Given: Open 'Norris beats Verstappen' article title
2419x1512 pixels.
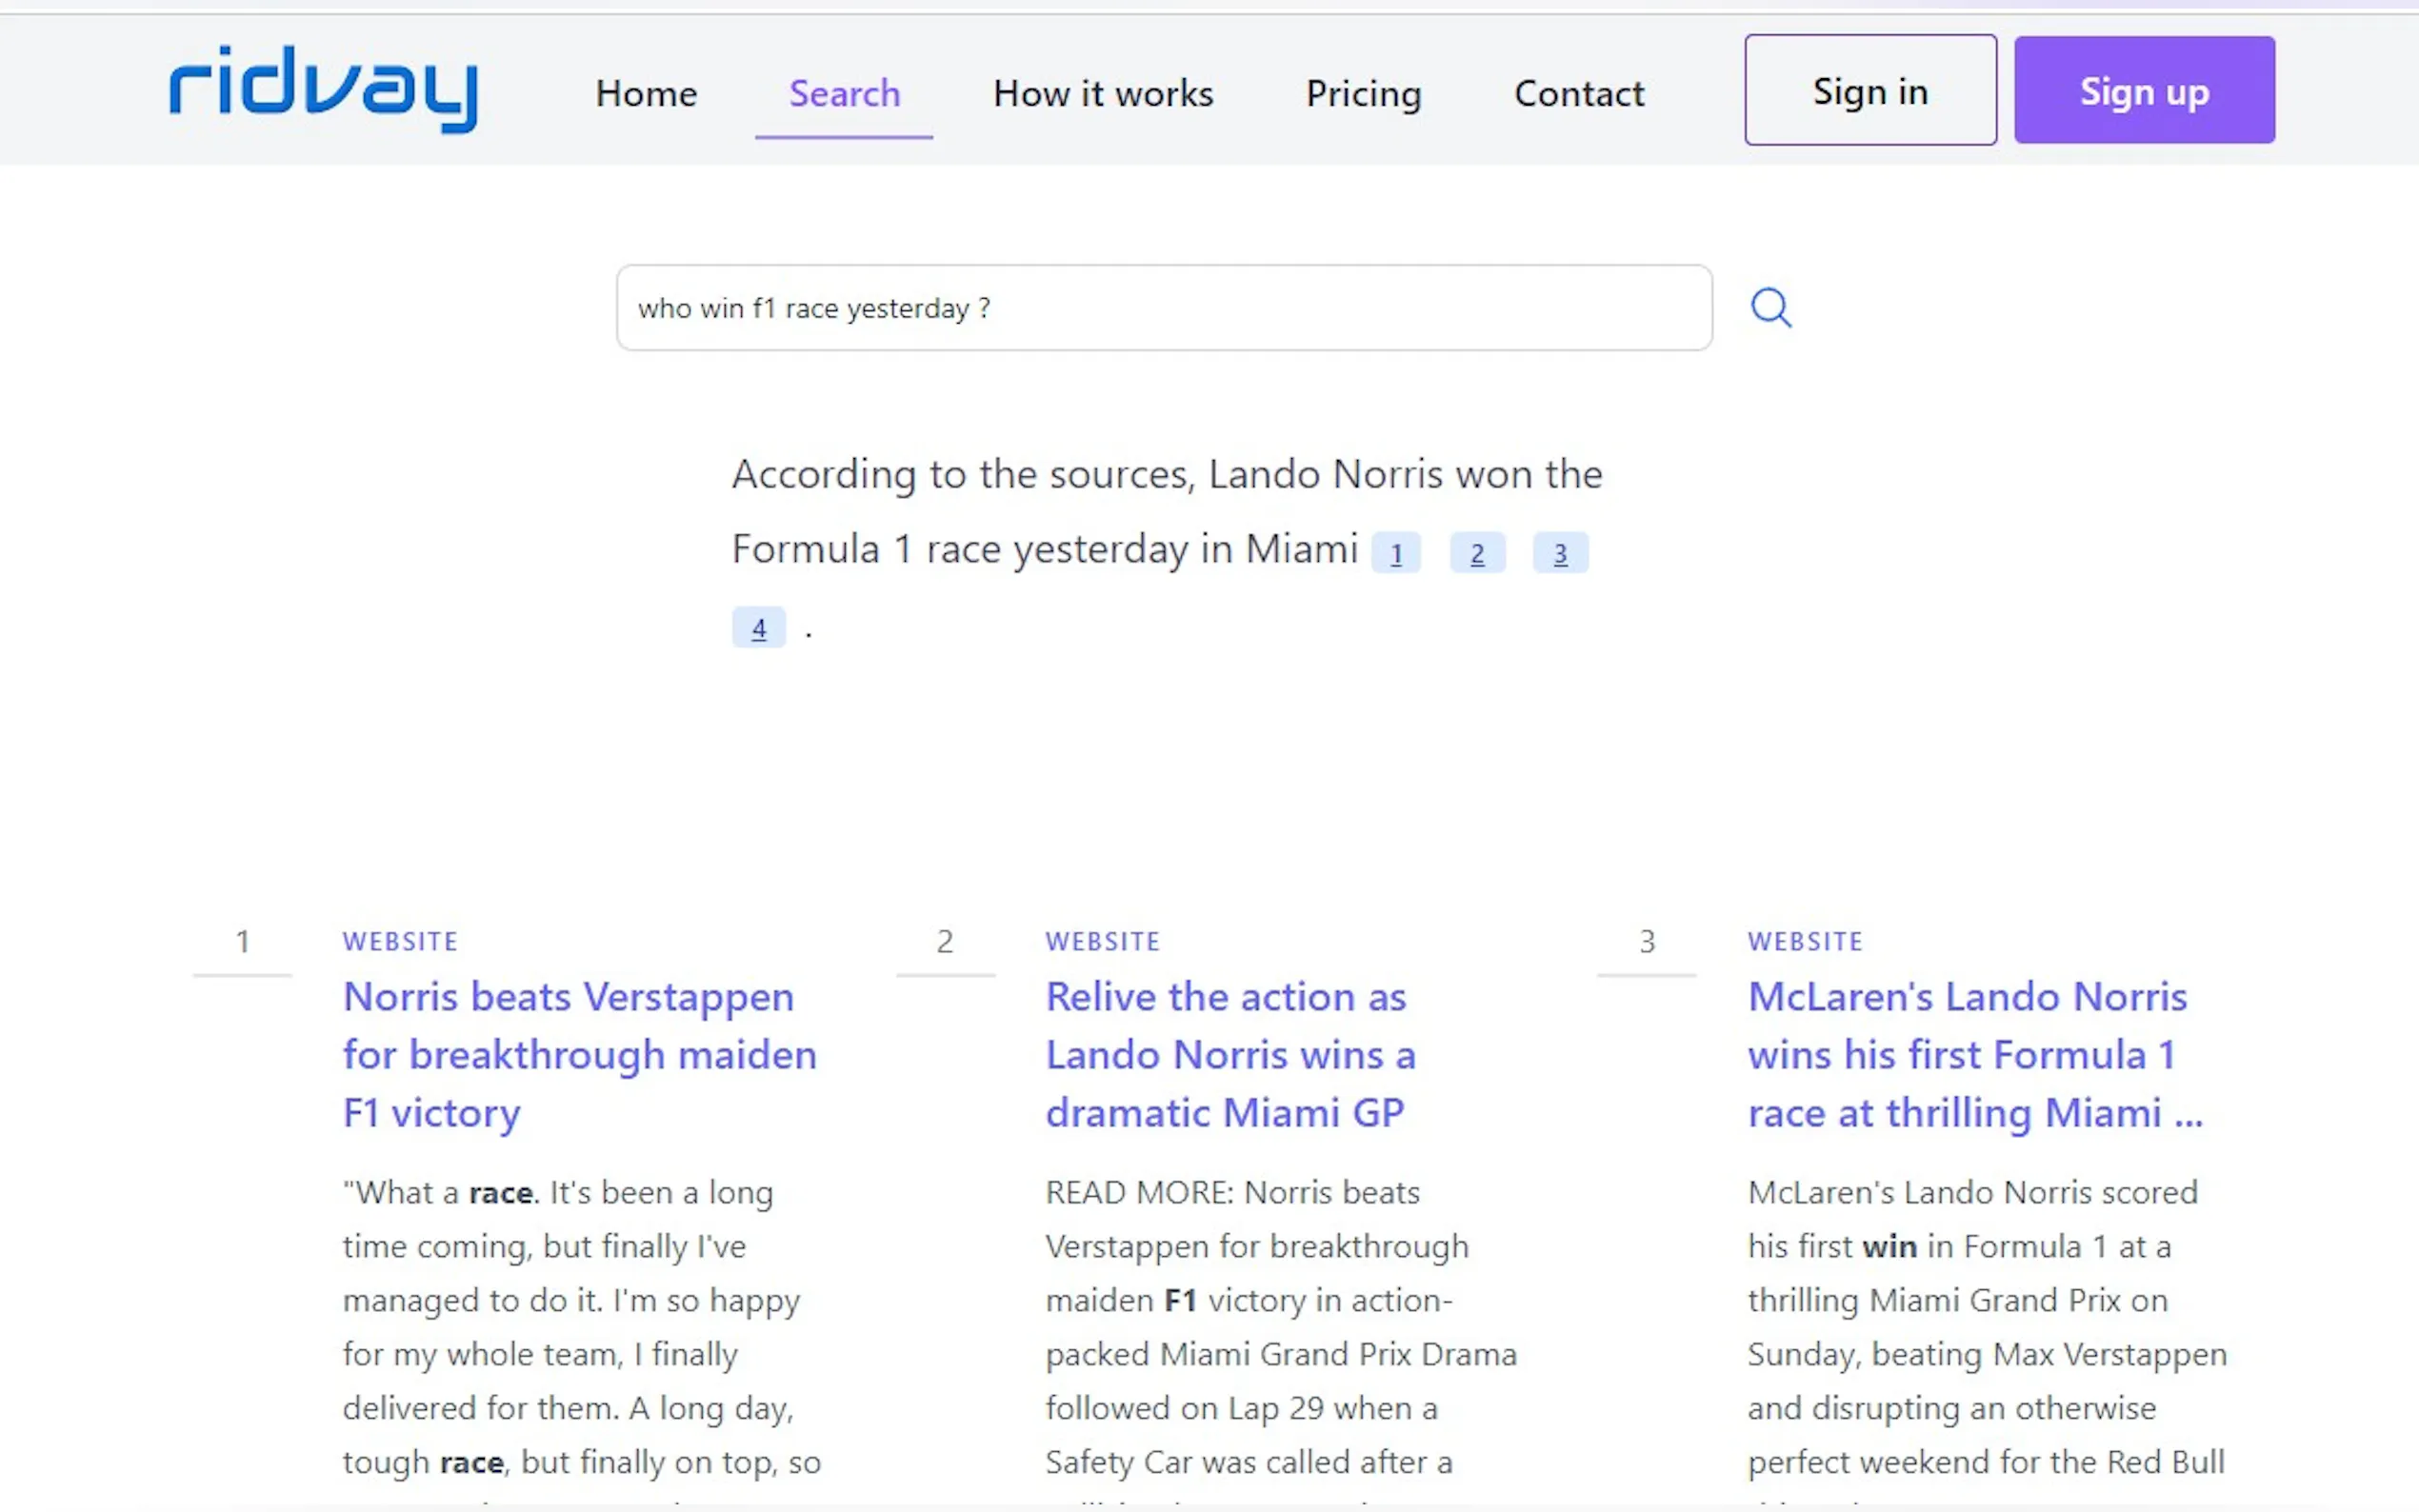Looking at the screenshot, I should pyautogui.click(x=579, y=1054).
